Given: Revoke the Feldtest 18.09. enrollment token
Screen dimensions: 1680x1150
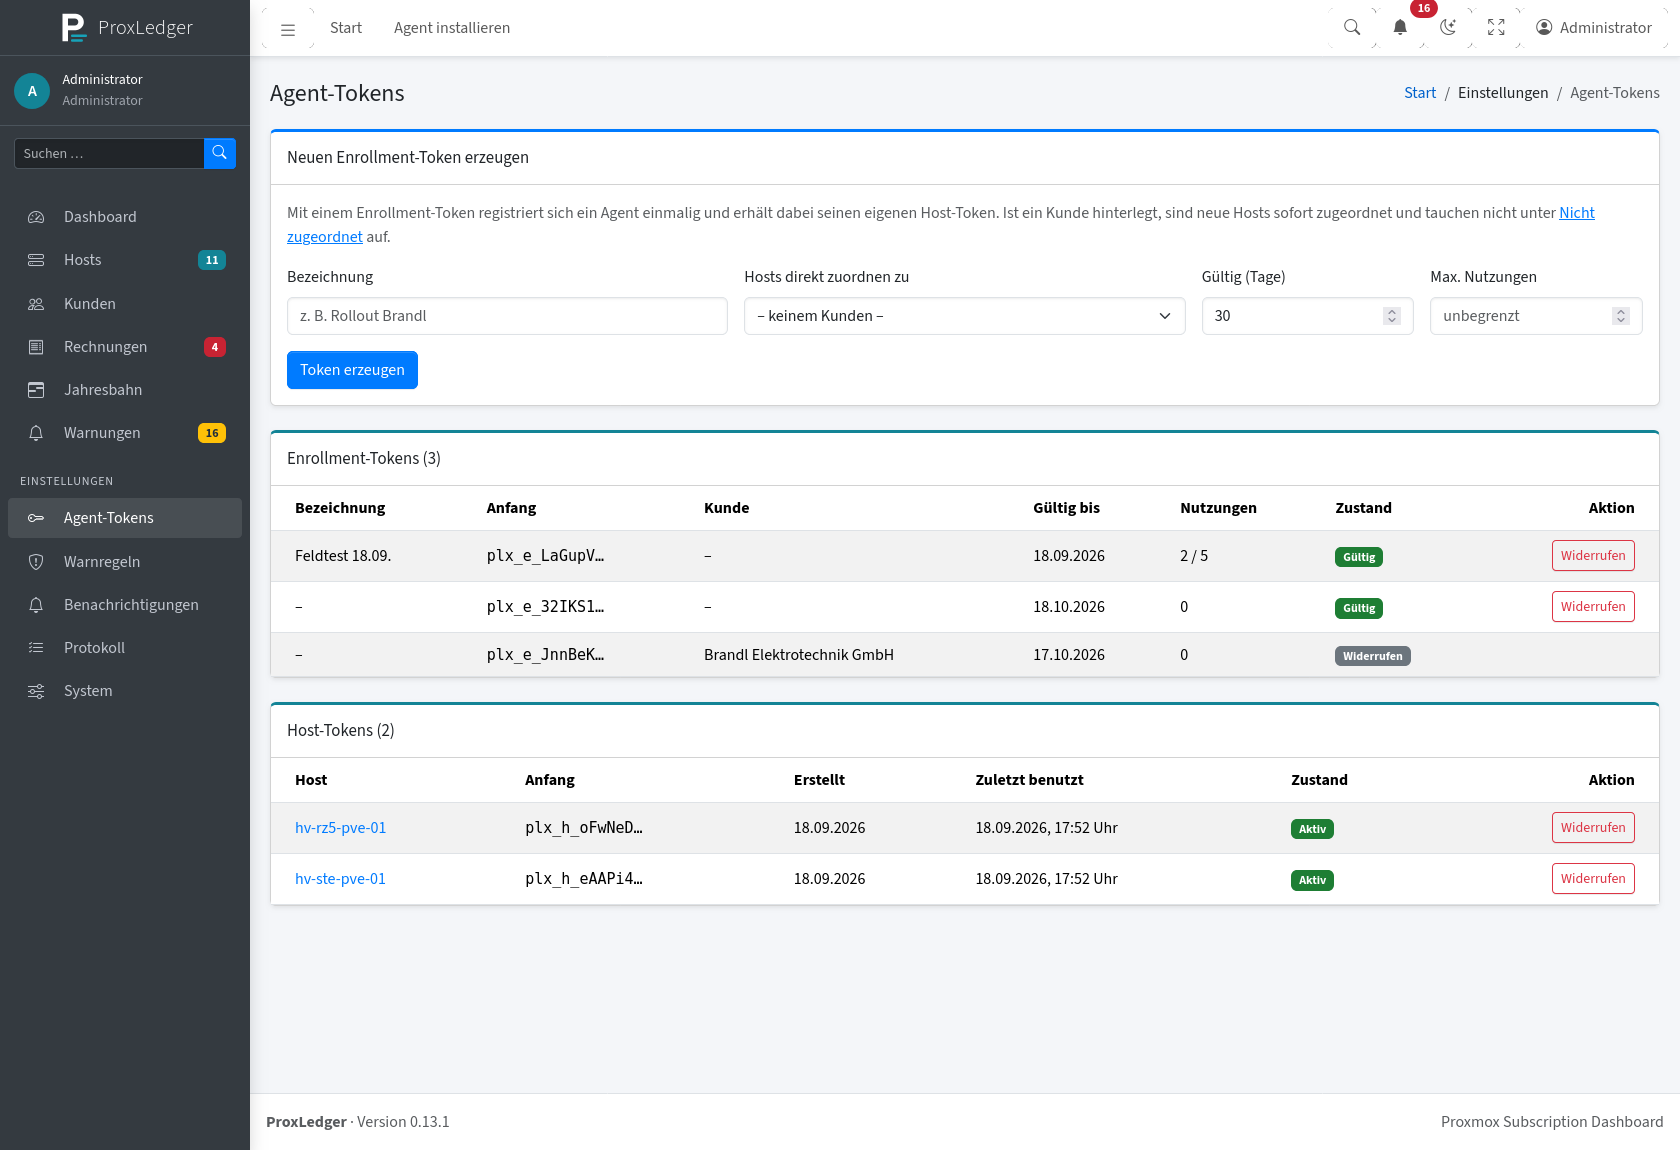Looking at the screenshot, I should click(1593, 556).
